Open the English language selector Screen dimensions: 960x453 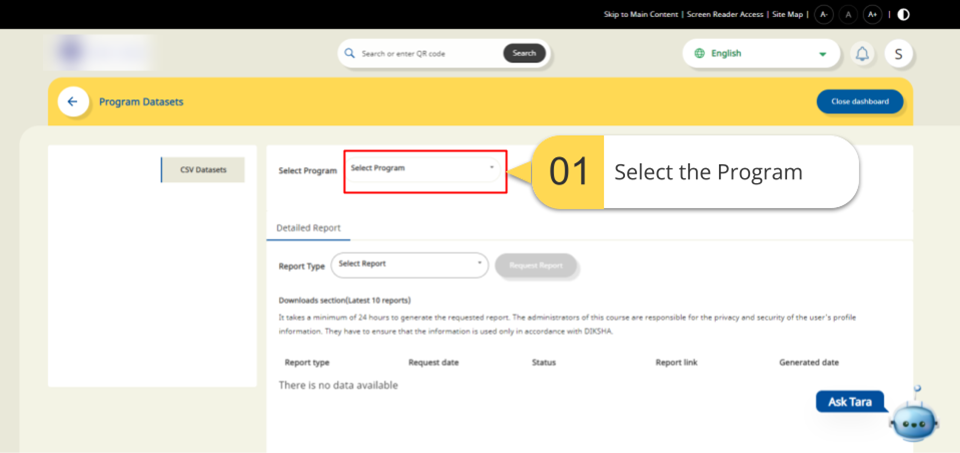761,54
